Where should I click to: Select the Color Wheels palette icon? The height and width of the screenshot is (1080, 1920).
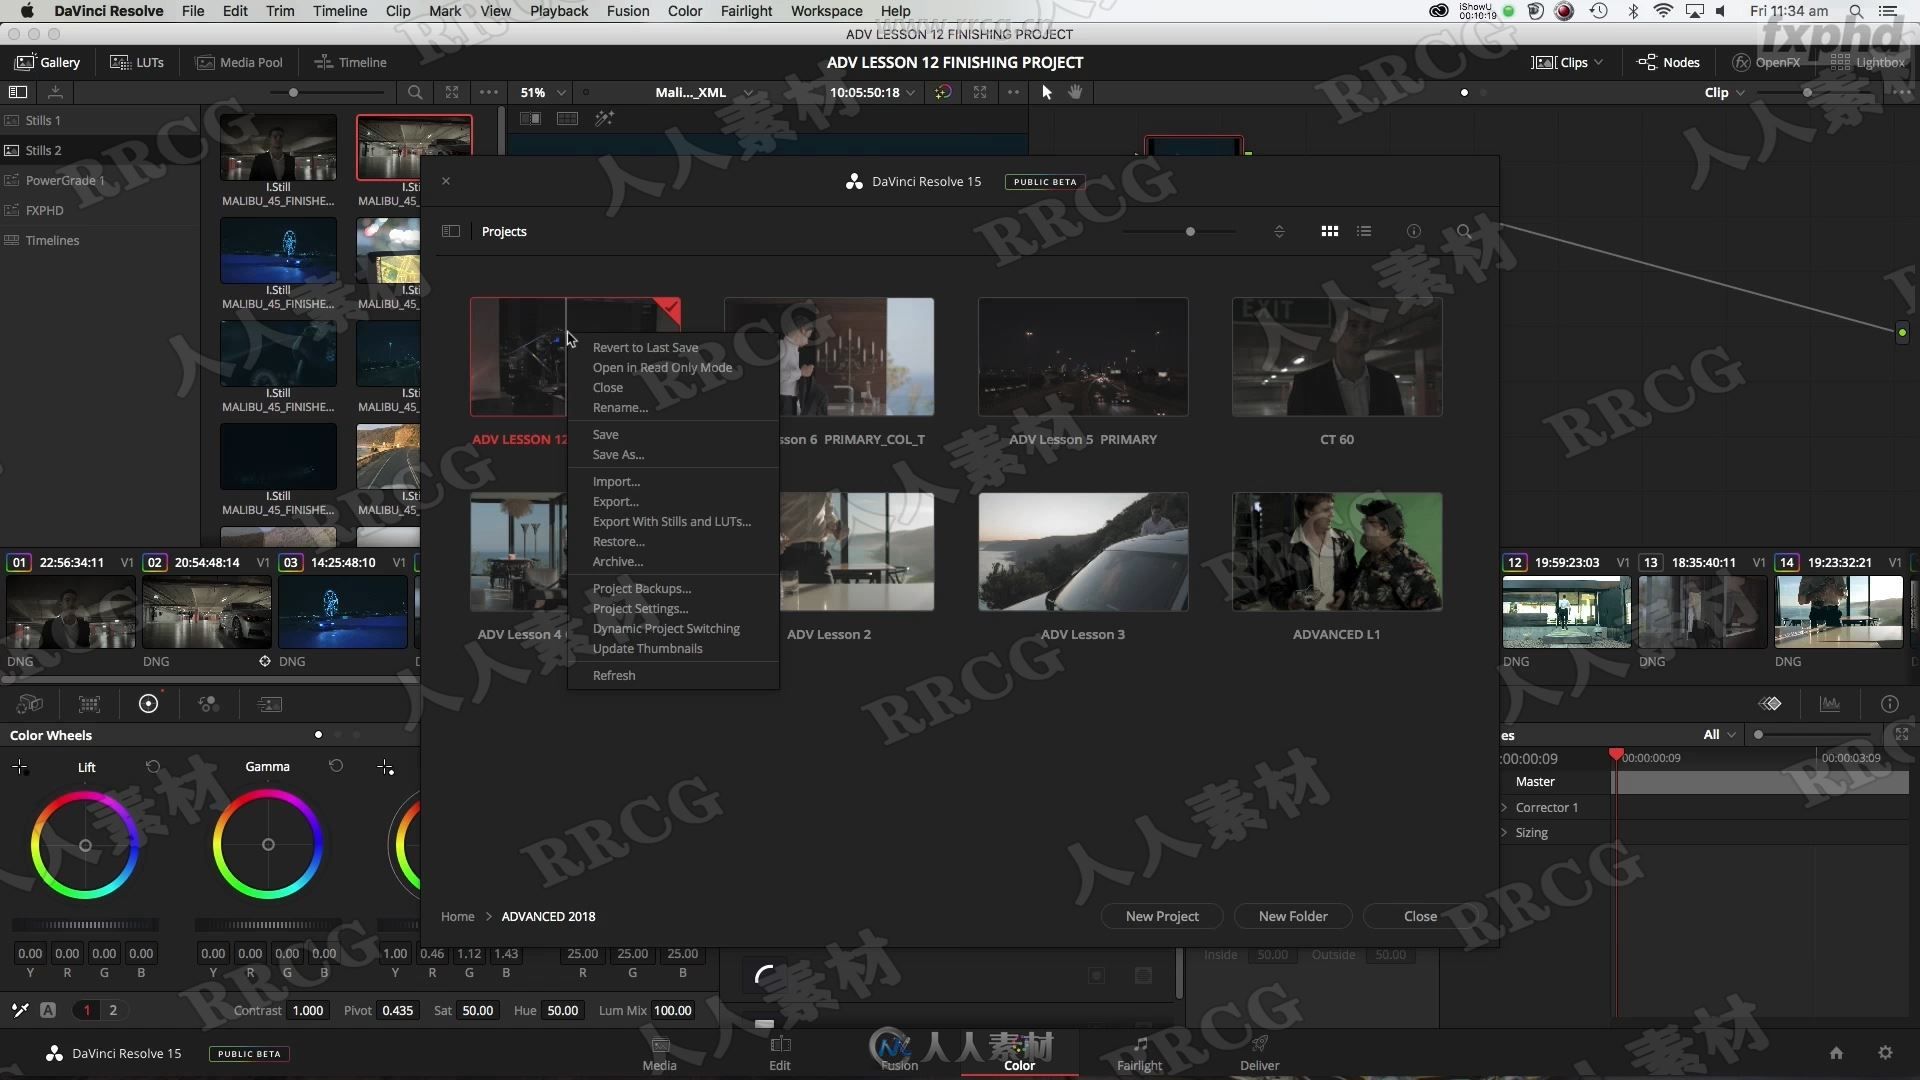pos(148,704)
